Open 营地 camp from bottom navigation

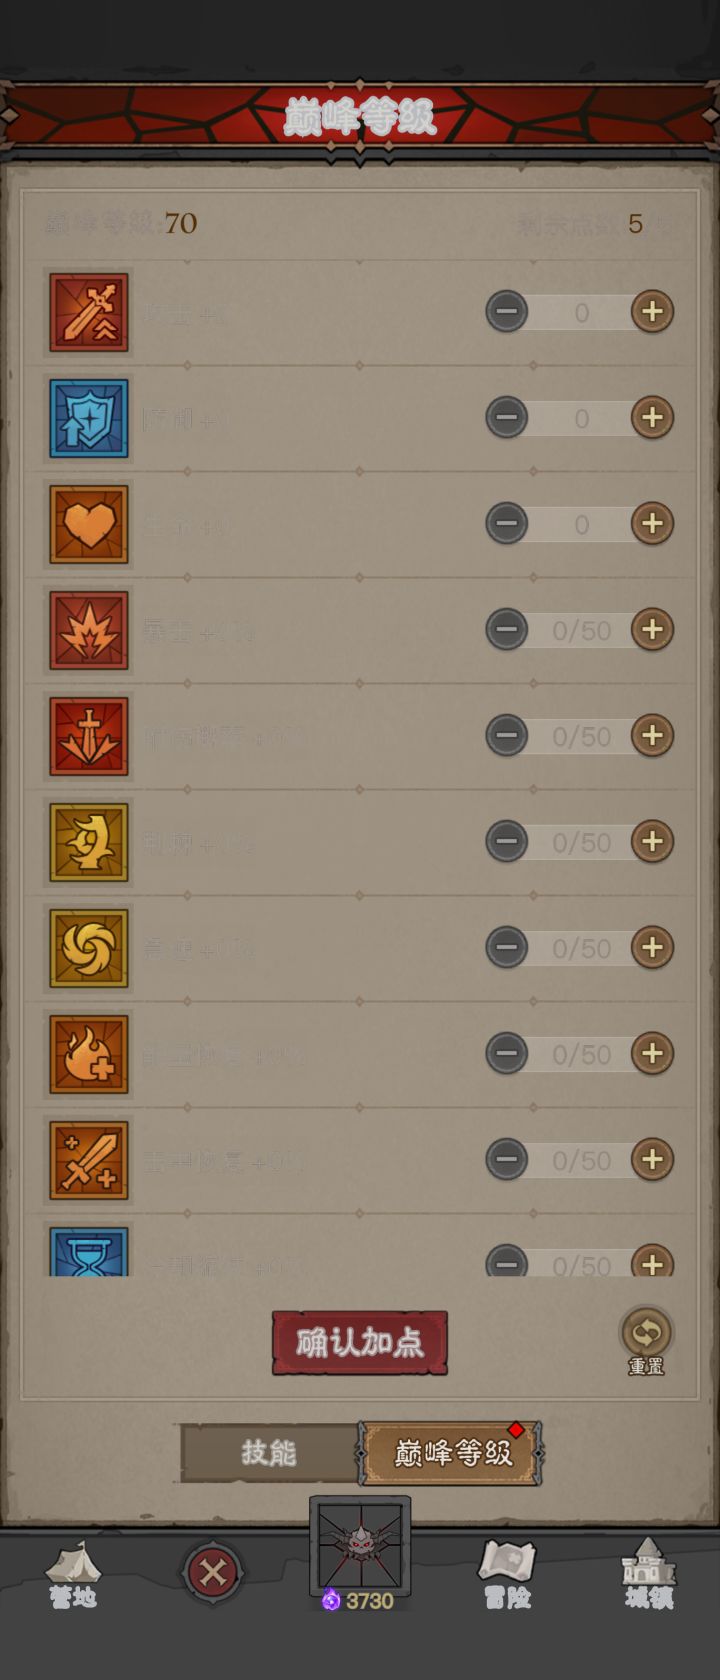point(73,1575)
